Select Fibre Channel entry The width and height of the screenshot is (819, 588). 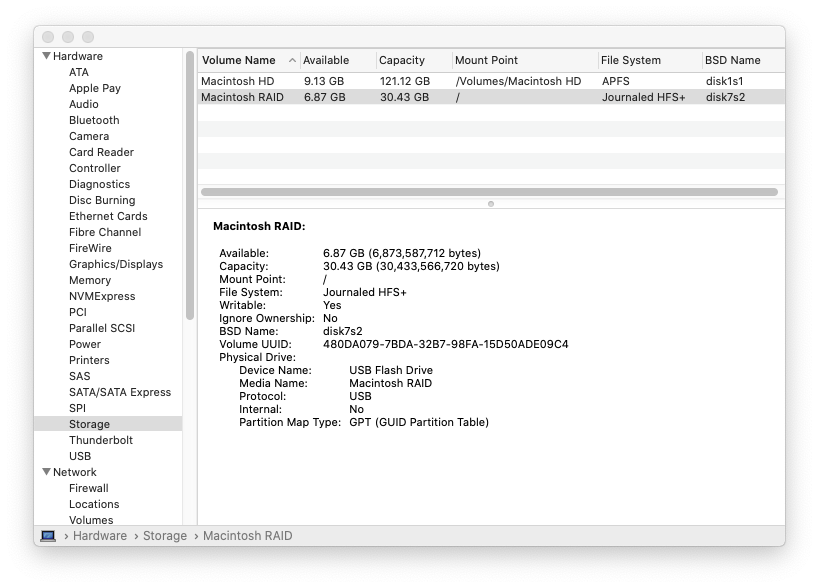tap(105, 232)
